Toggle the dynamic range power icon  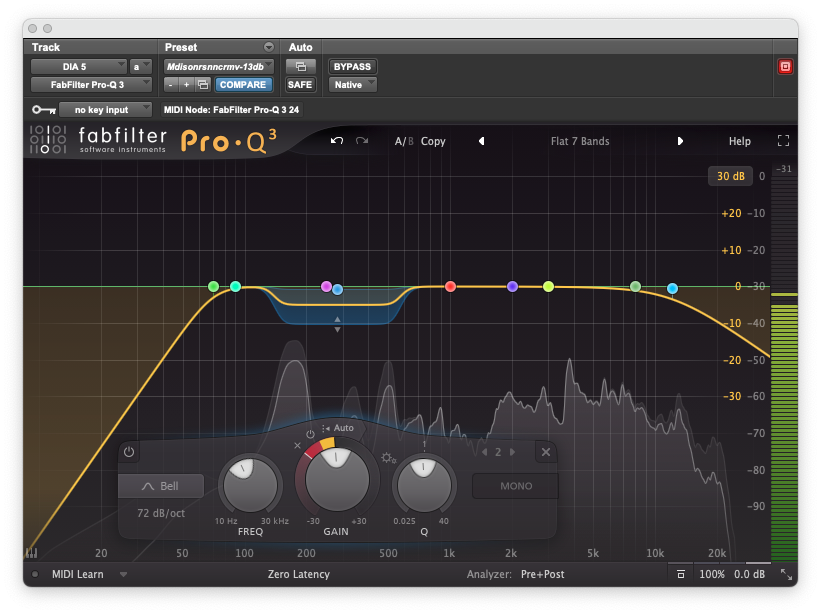click(x=310, y=434)
